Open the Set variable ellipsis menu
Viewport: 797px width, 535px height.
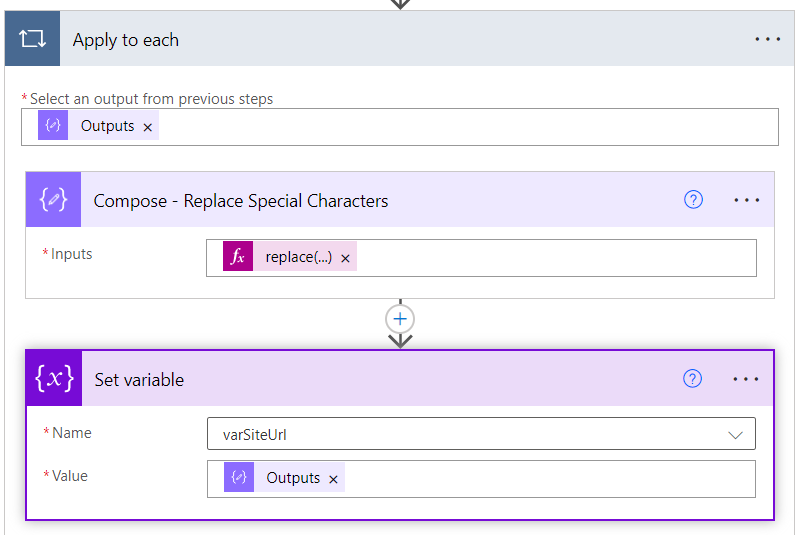(746, 379)
